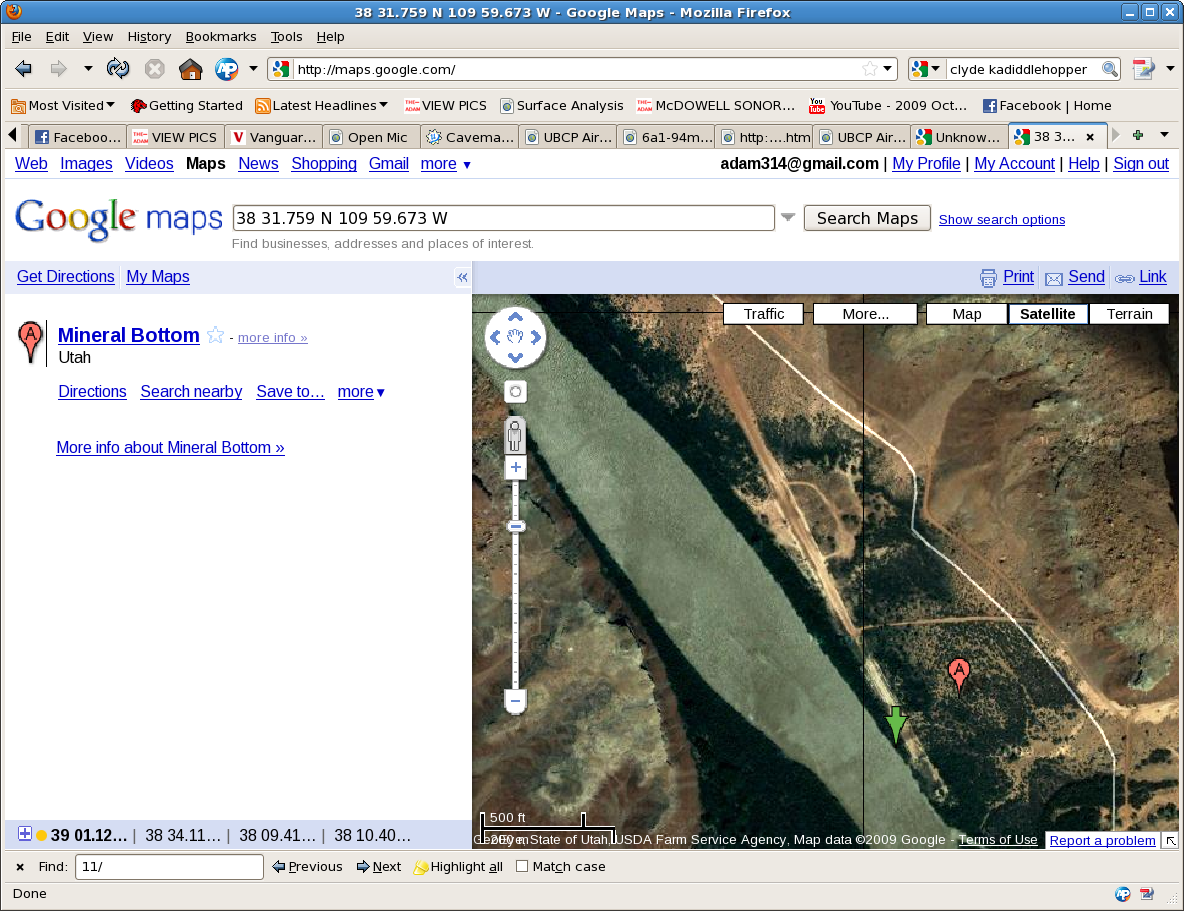Open the Bookmarks menu
The image size is (1184, 911).
[x=221, y=36]
